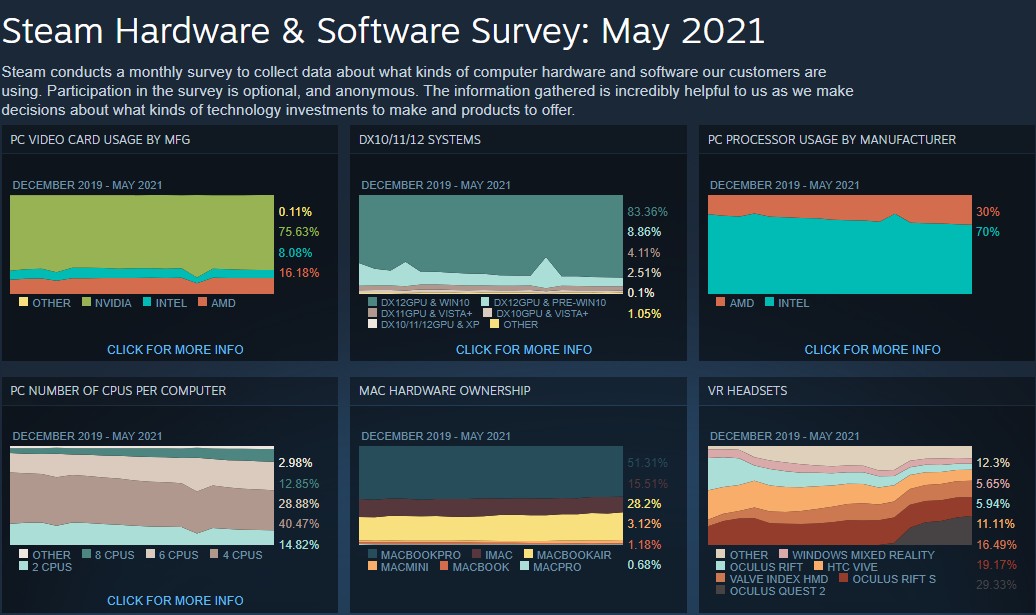Open more info for CPUs per computer
Screen dimensions: 1036x615
coord(175,601)
